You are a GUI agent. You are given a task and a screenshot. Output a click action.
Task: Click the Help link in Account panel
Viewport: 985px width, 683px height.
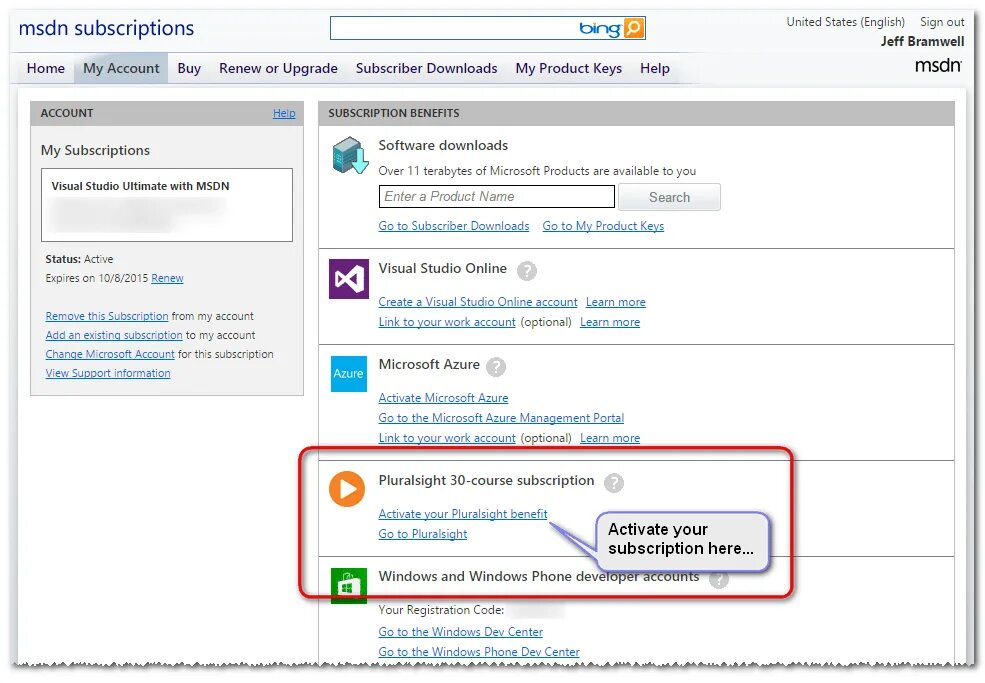(284, 113)
